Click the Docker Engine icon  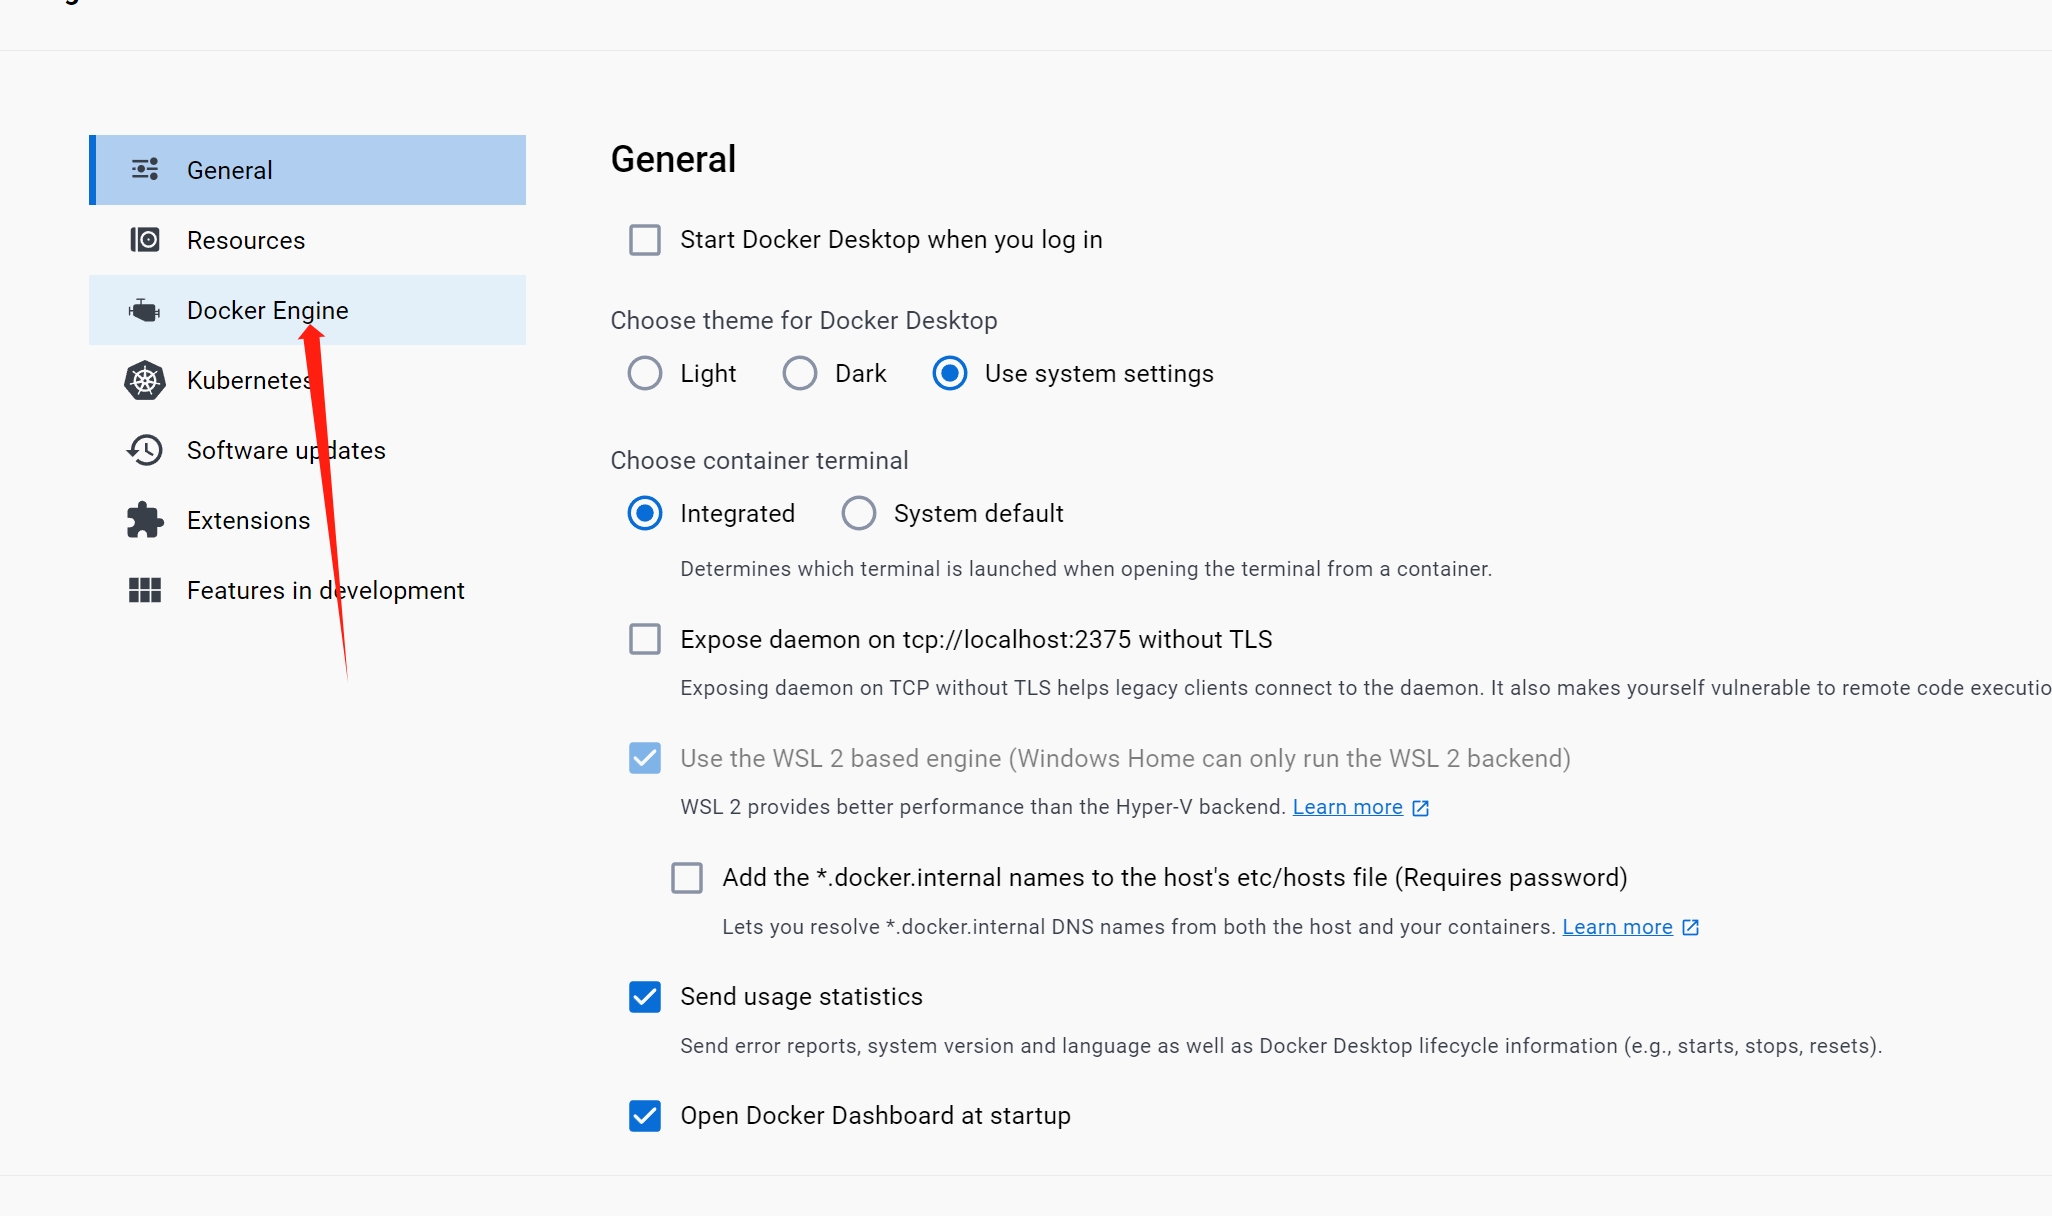click(x=145, y=310)
